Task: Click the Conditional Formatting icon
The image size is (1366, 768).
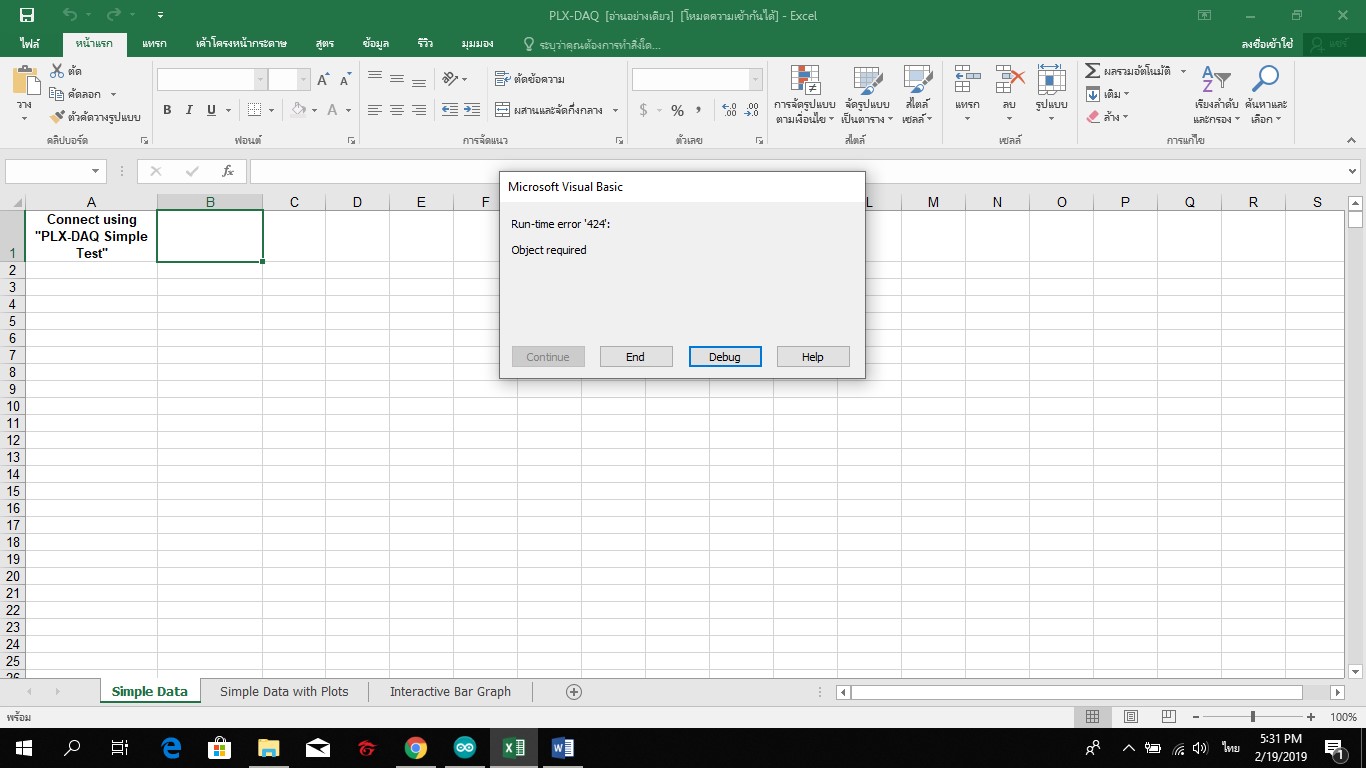Action: click(x=805, y=80)
